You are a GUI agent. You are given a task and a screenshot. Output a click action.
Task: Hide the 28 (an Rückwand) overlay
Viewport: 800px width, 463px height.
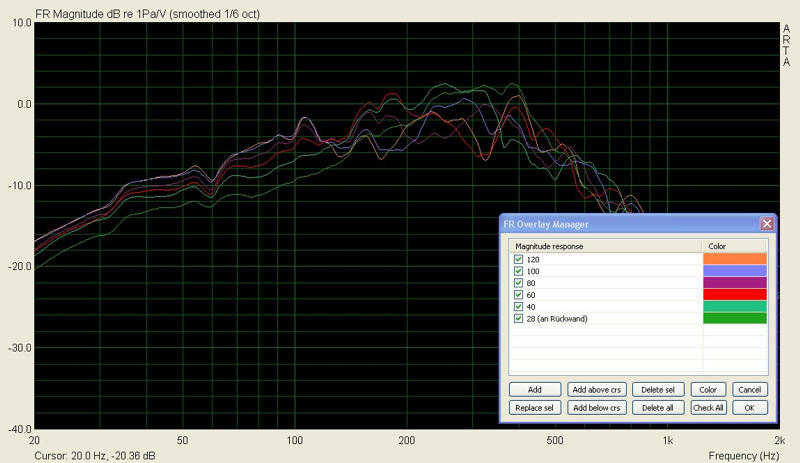[518, 318]
